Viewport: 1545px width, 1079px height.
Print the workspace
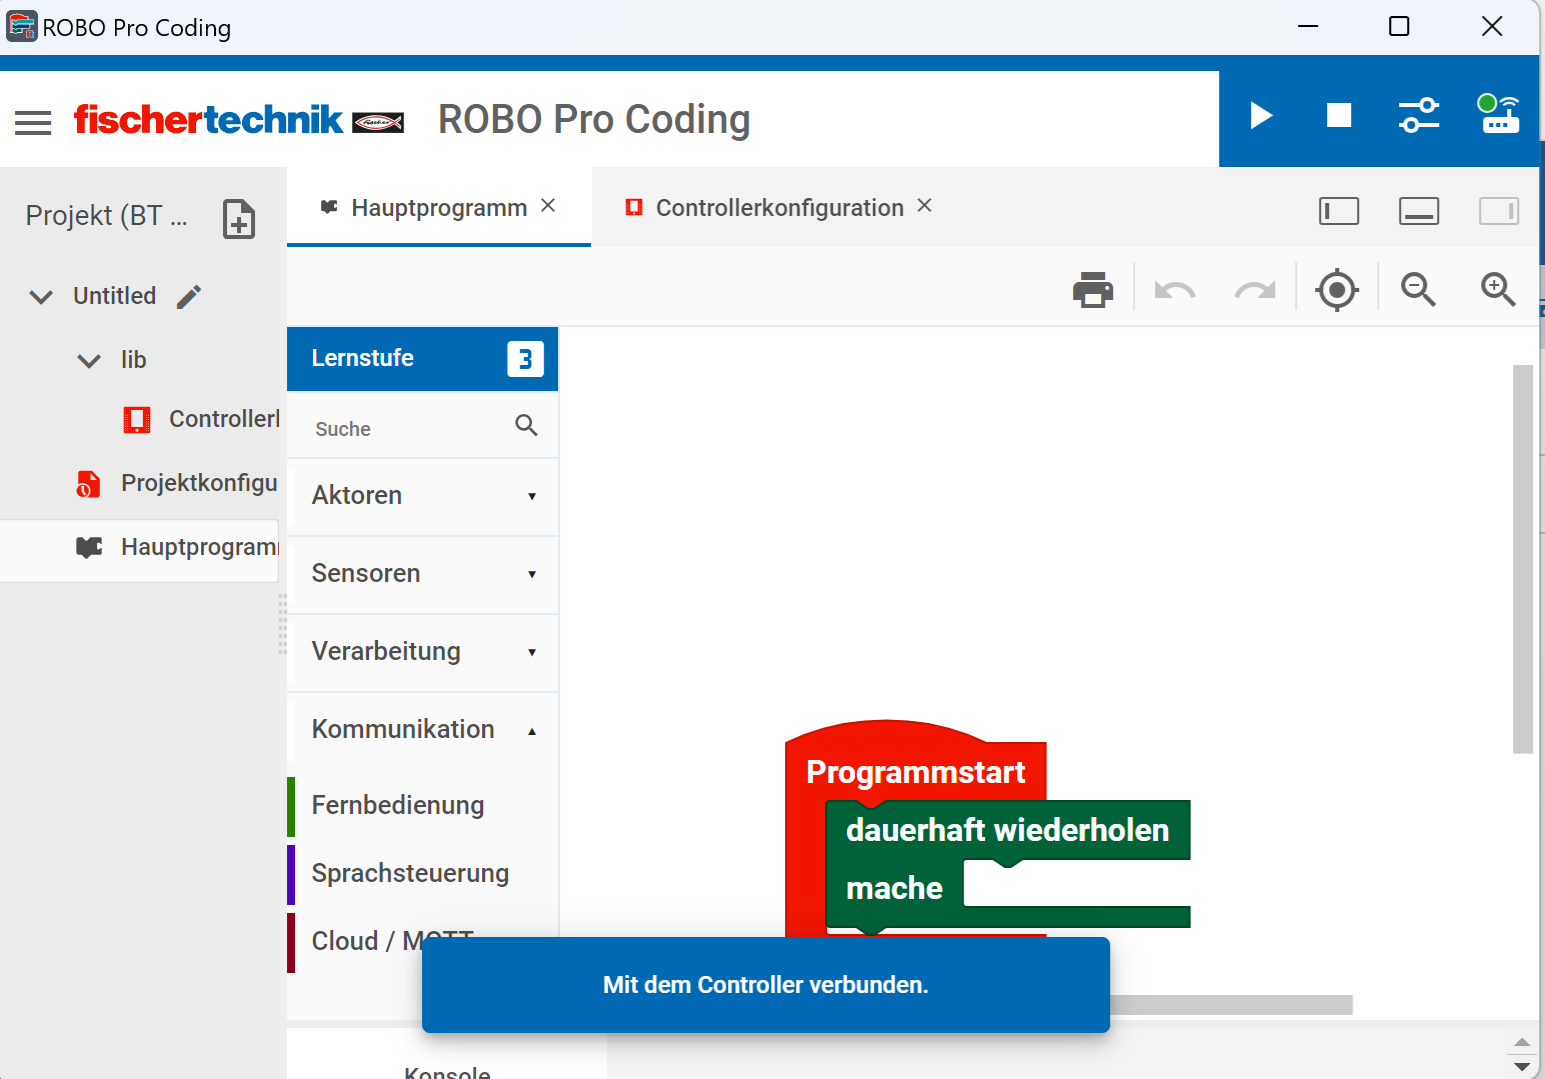[x=1093, y=290]
